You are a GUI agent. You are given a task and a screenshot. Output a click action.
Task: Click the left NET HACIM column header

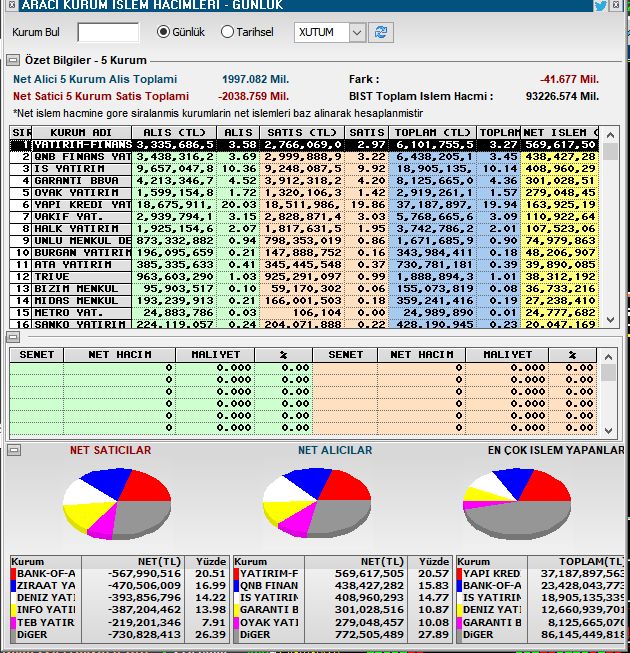[120, 355]
